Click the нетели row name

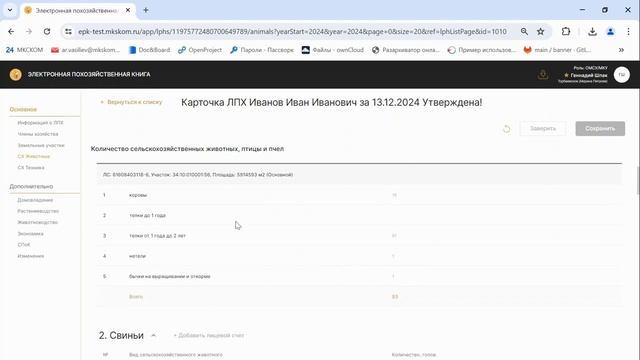[138, 256]
